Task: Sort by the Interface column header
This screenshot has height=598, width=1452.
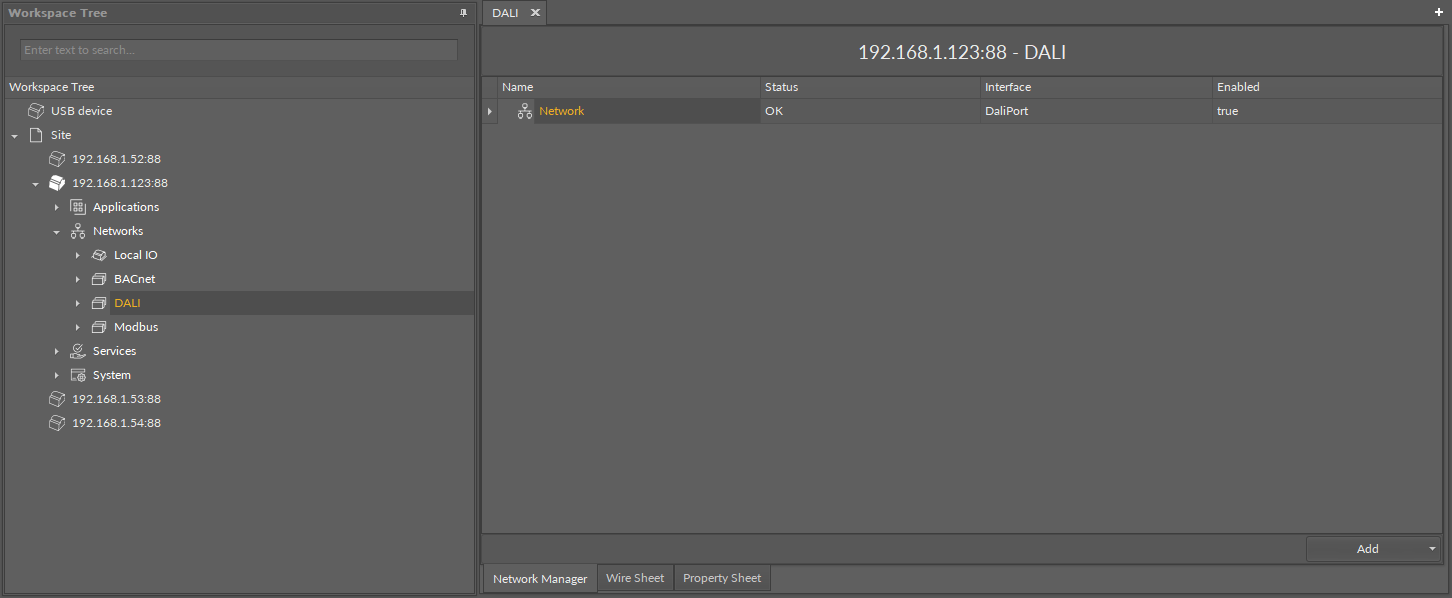Action: [1096, 87]
